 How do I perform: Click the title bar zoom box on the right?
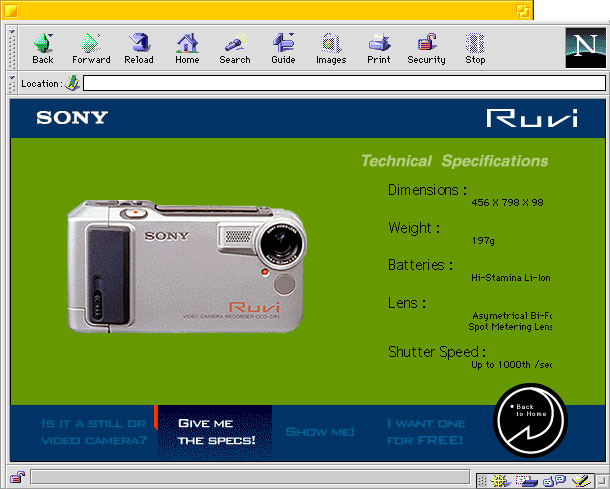coord(523,11)
